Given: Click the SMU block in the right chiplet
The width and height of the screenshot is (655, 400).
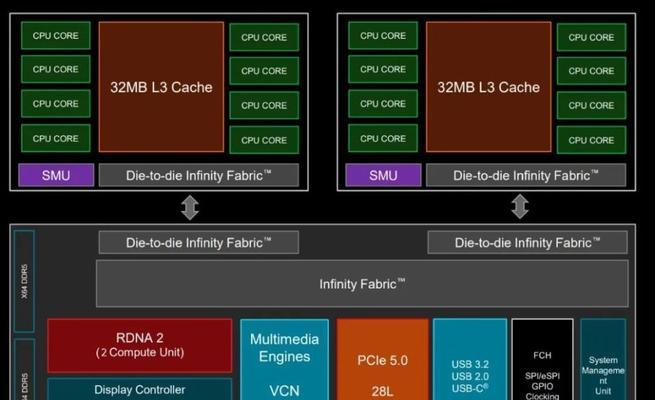Looking at the screenshot, I should 383,175.
